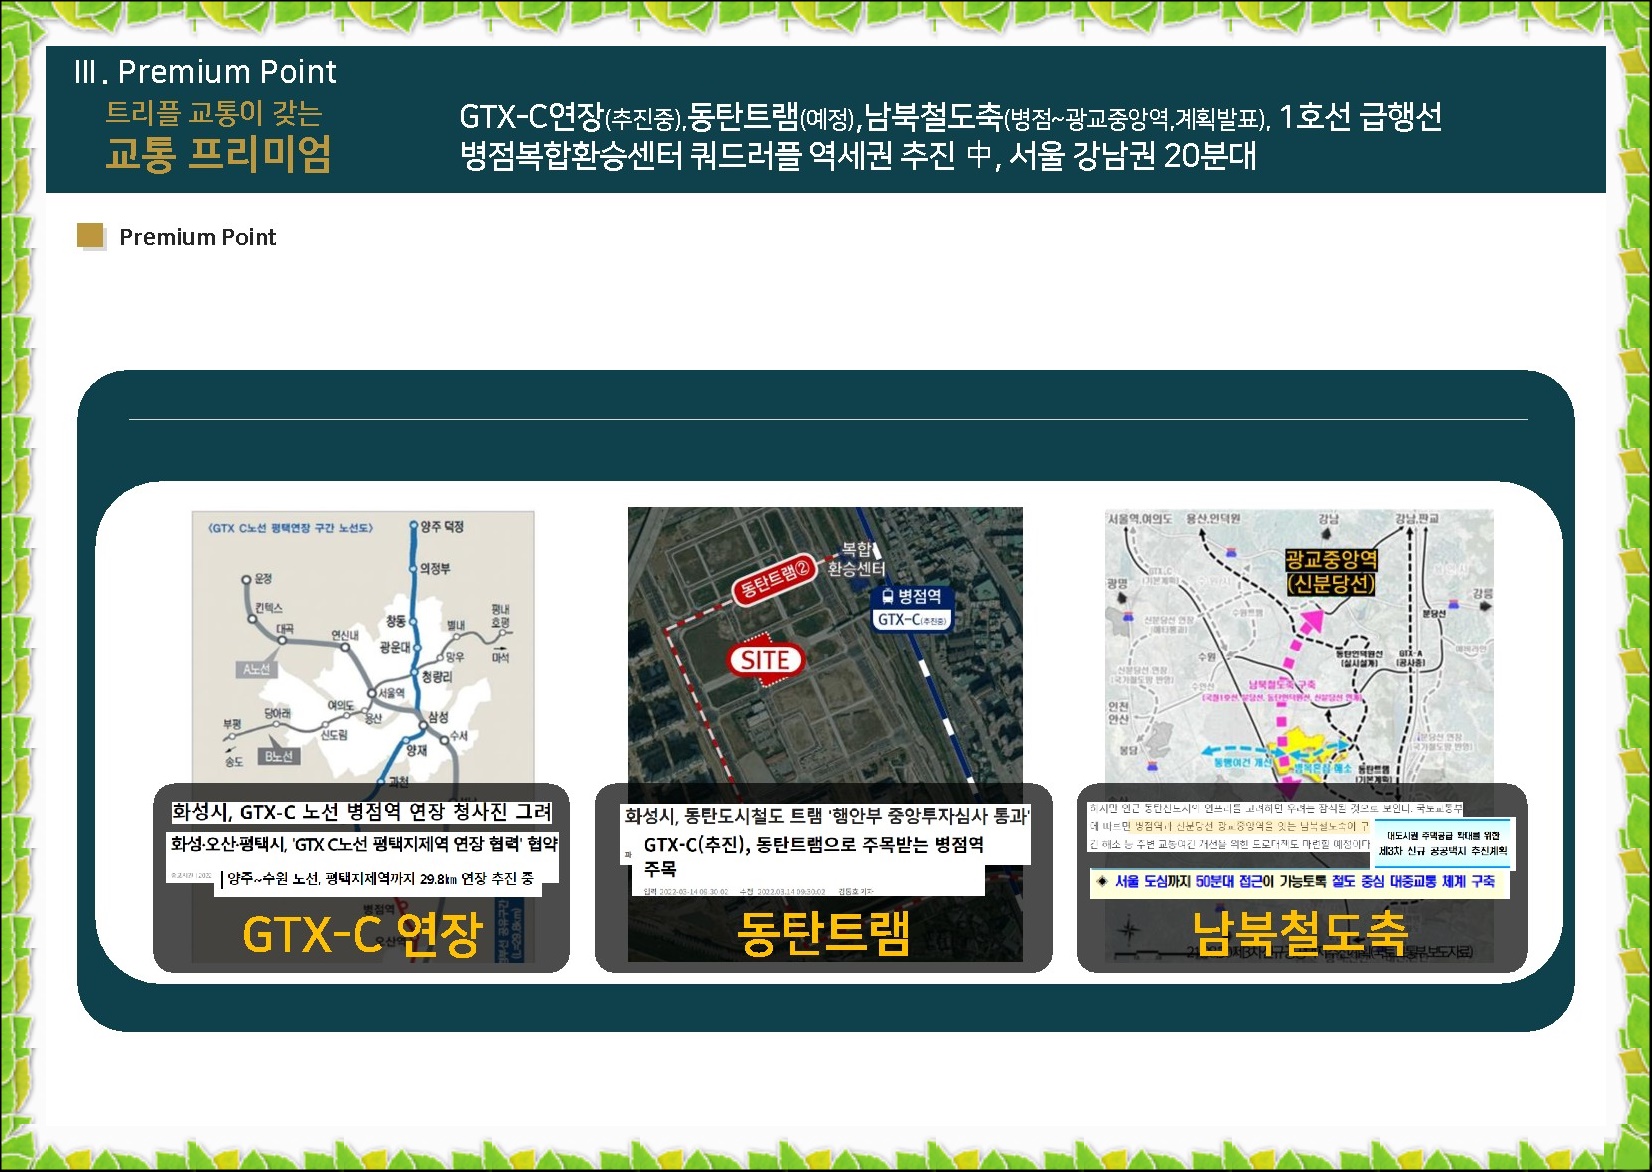Click the '마석' station on GTX map
The width and height of the screenshot is (1652, 1172).
pos(500,657)
